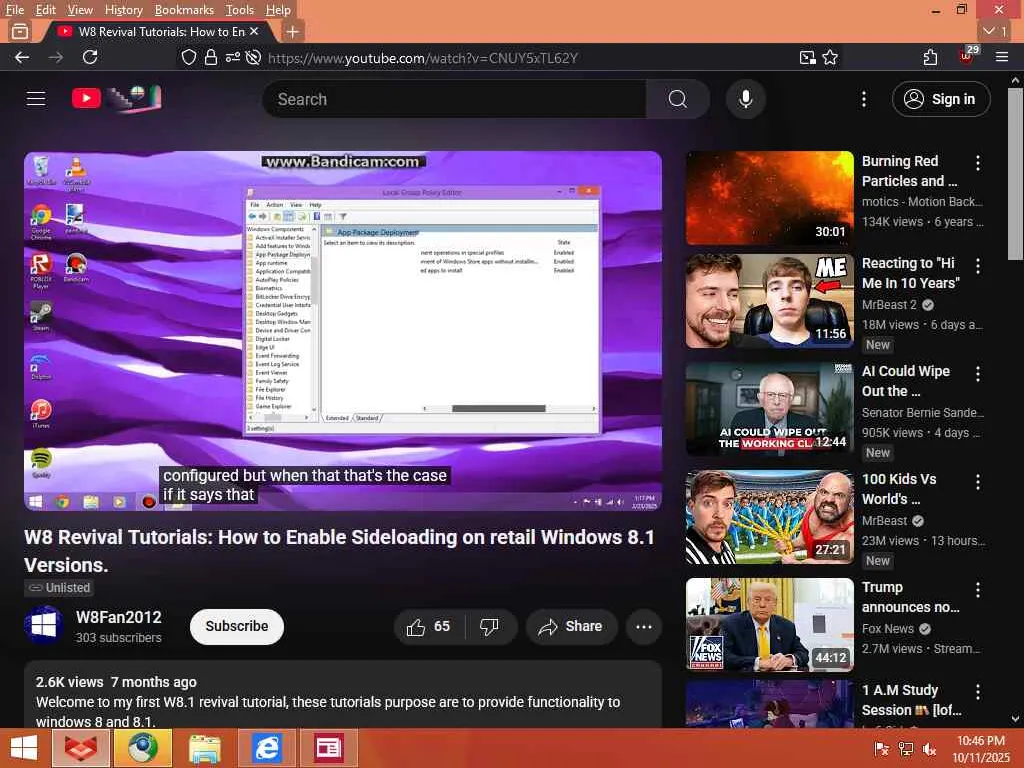Click the YouTube Search input field
Screen dimensions: 1024x768
[x=455, y=99]
